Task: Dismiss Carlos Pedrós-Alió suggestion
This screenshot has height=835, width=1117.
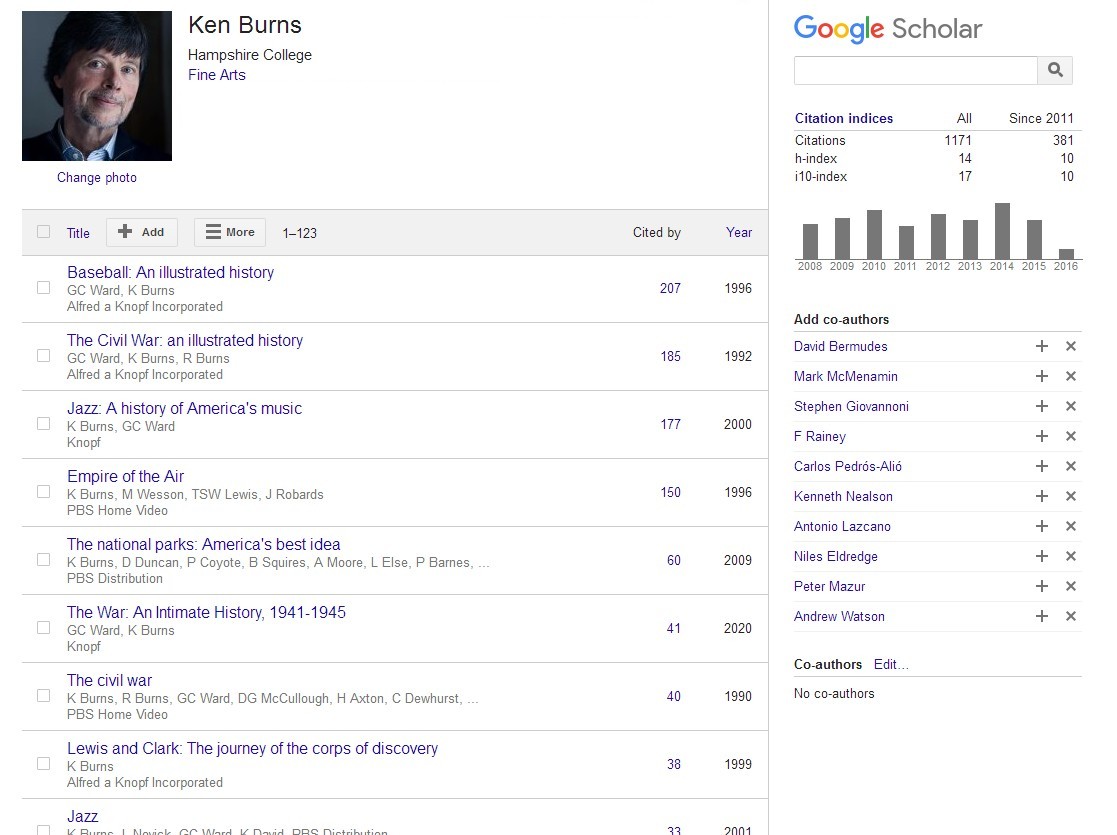Action: click(1070, 466)
